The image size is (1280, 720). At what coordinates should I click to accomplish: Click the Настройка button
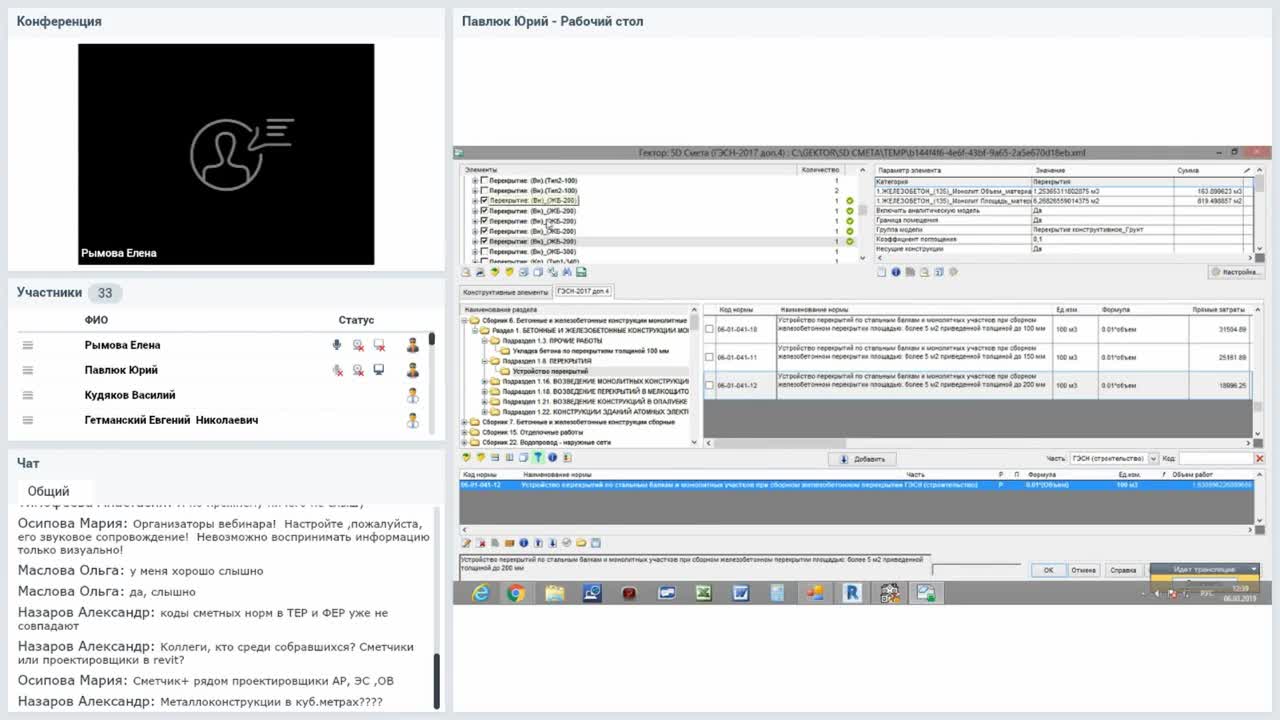(x=1236, y=272)
